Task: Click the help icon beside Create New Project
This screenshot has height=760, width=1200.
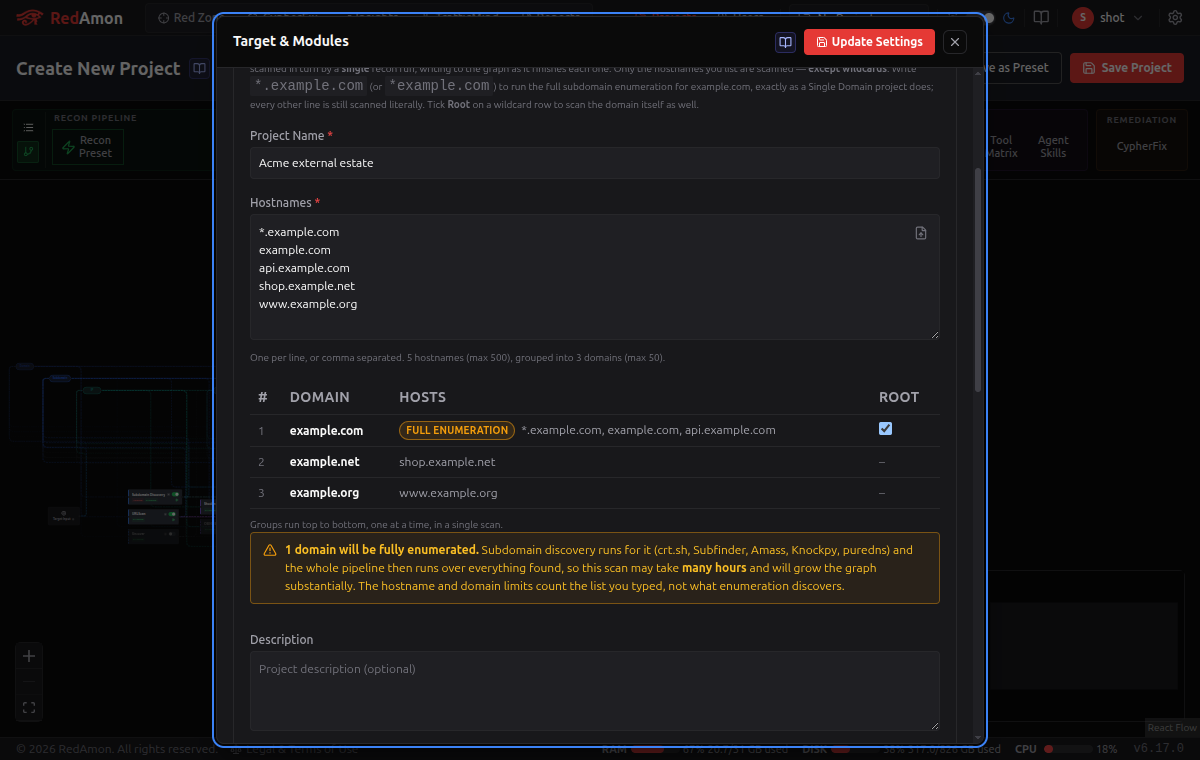Action: 199,68
